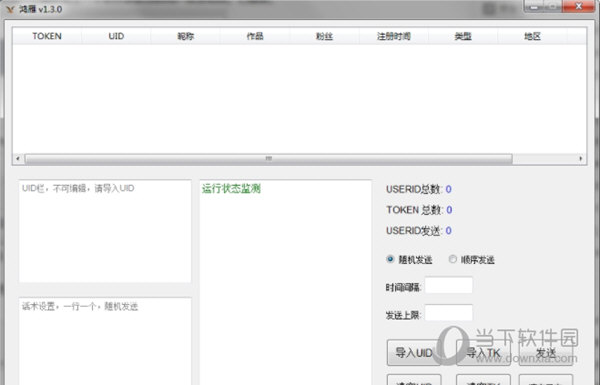Click the 注册时间 column header
The height and width of the screenshot is (385, 600).
tap(394, 36)
